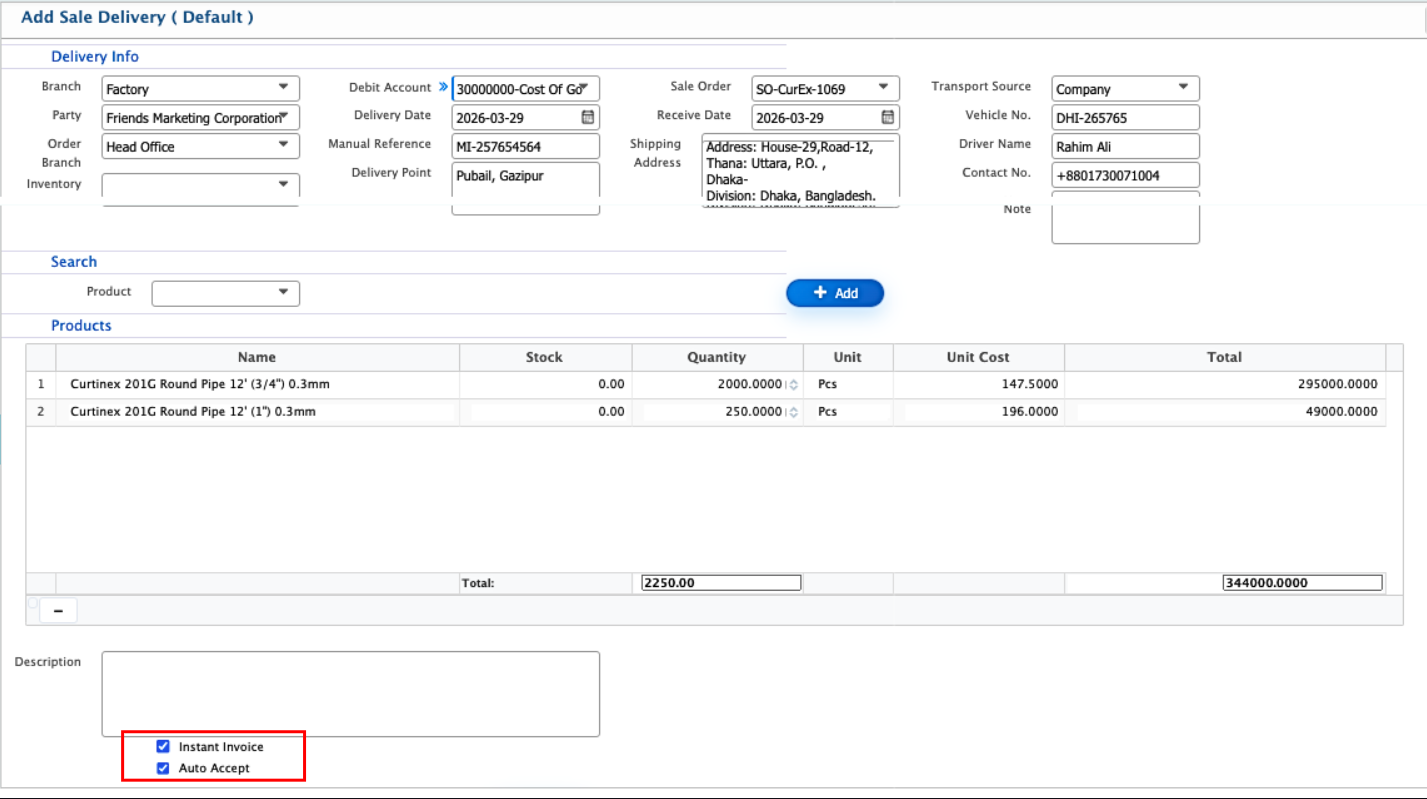Focus the Vehicle No. field
The width and height of the screenshot is (1427, 799).
pyautogui.click(x=1125, y=118)
